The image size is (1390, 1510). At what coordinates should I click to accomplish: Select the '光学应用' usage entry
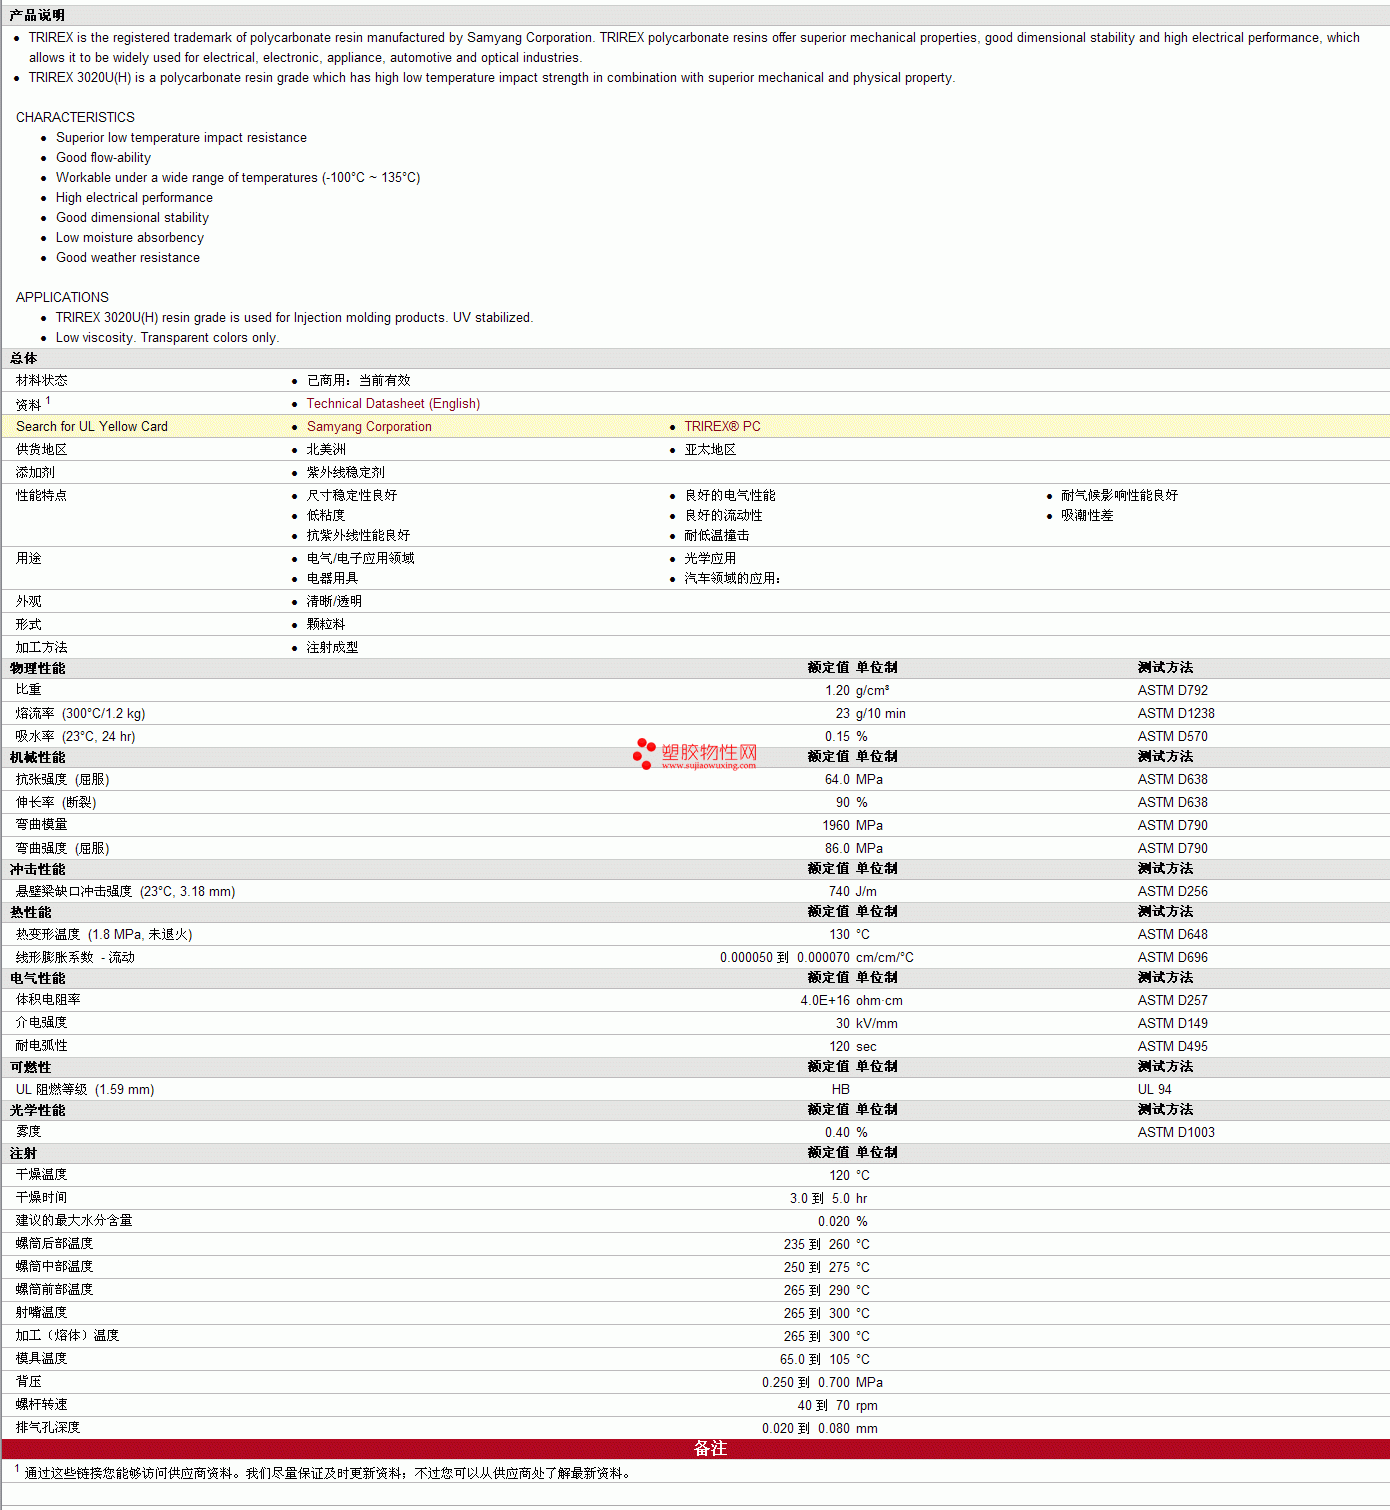(x=710, y=559)
